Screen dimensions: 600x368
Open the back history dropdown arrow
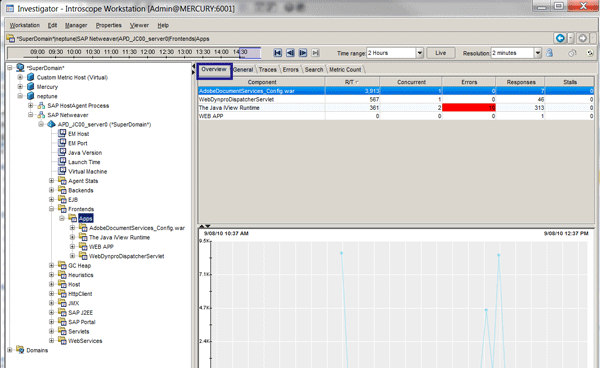click(x=570, y=38)
